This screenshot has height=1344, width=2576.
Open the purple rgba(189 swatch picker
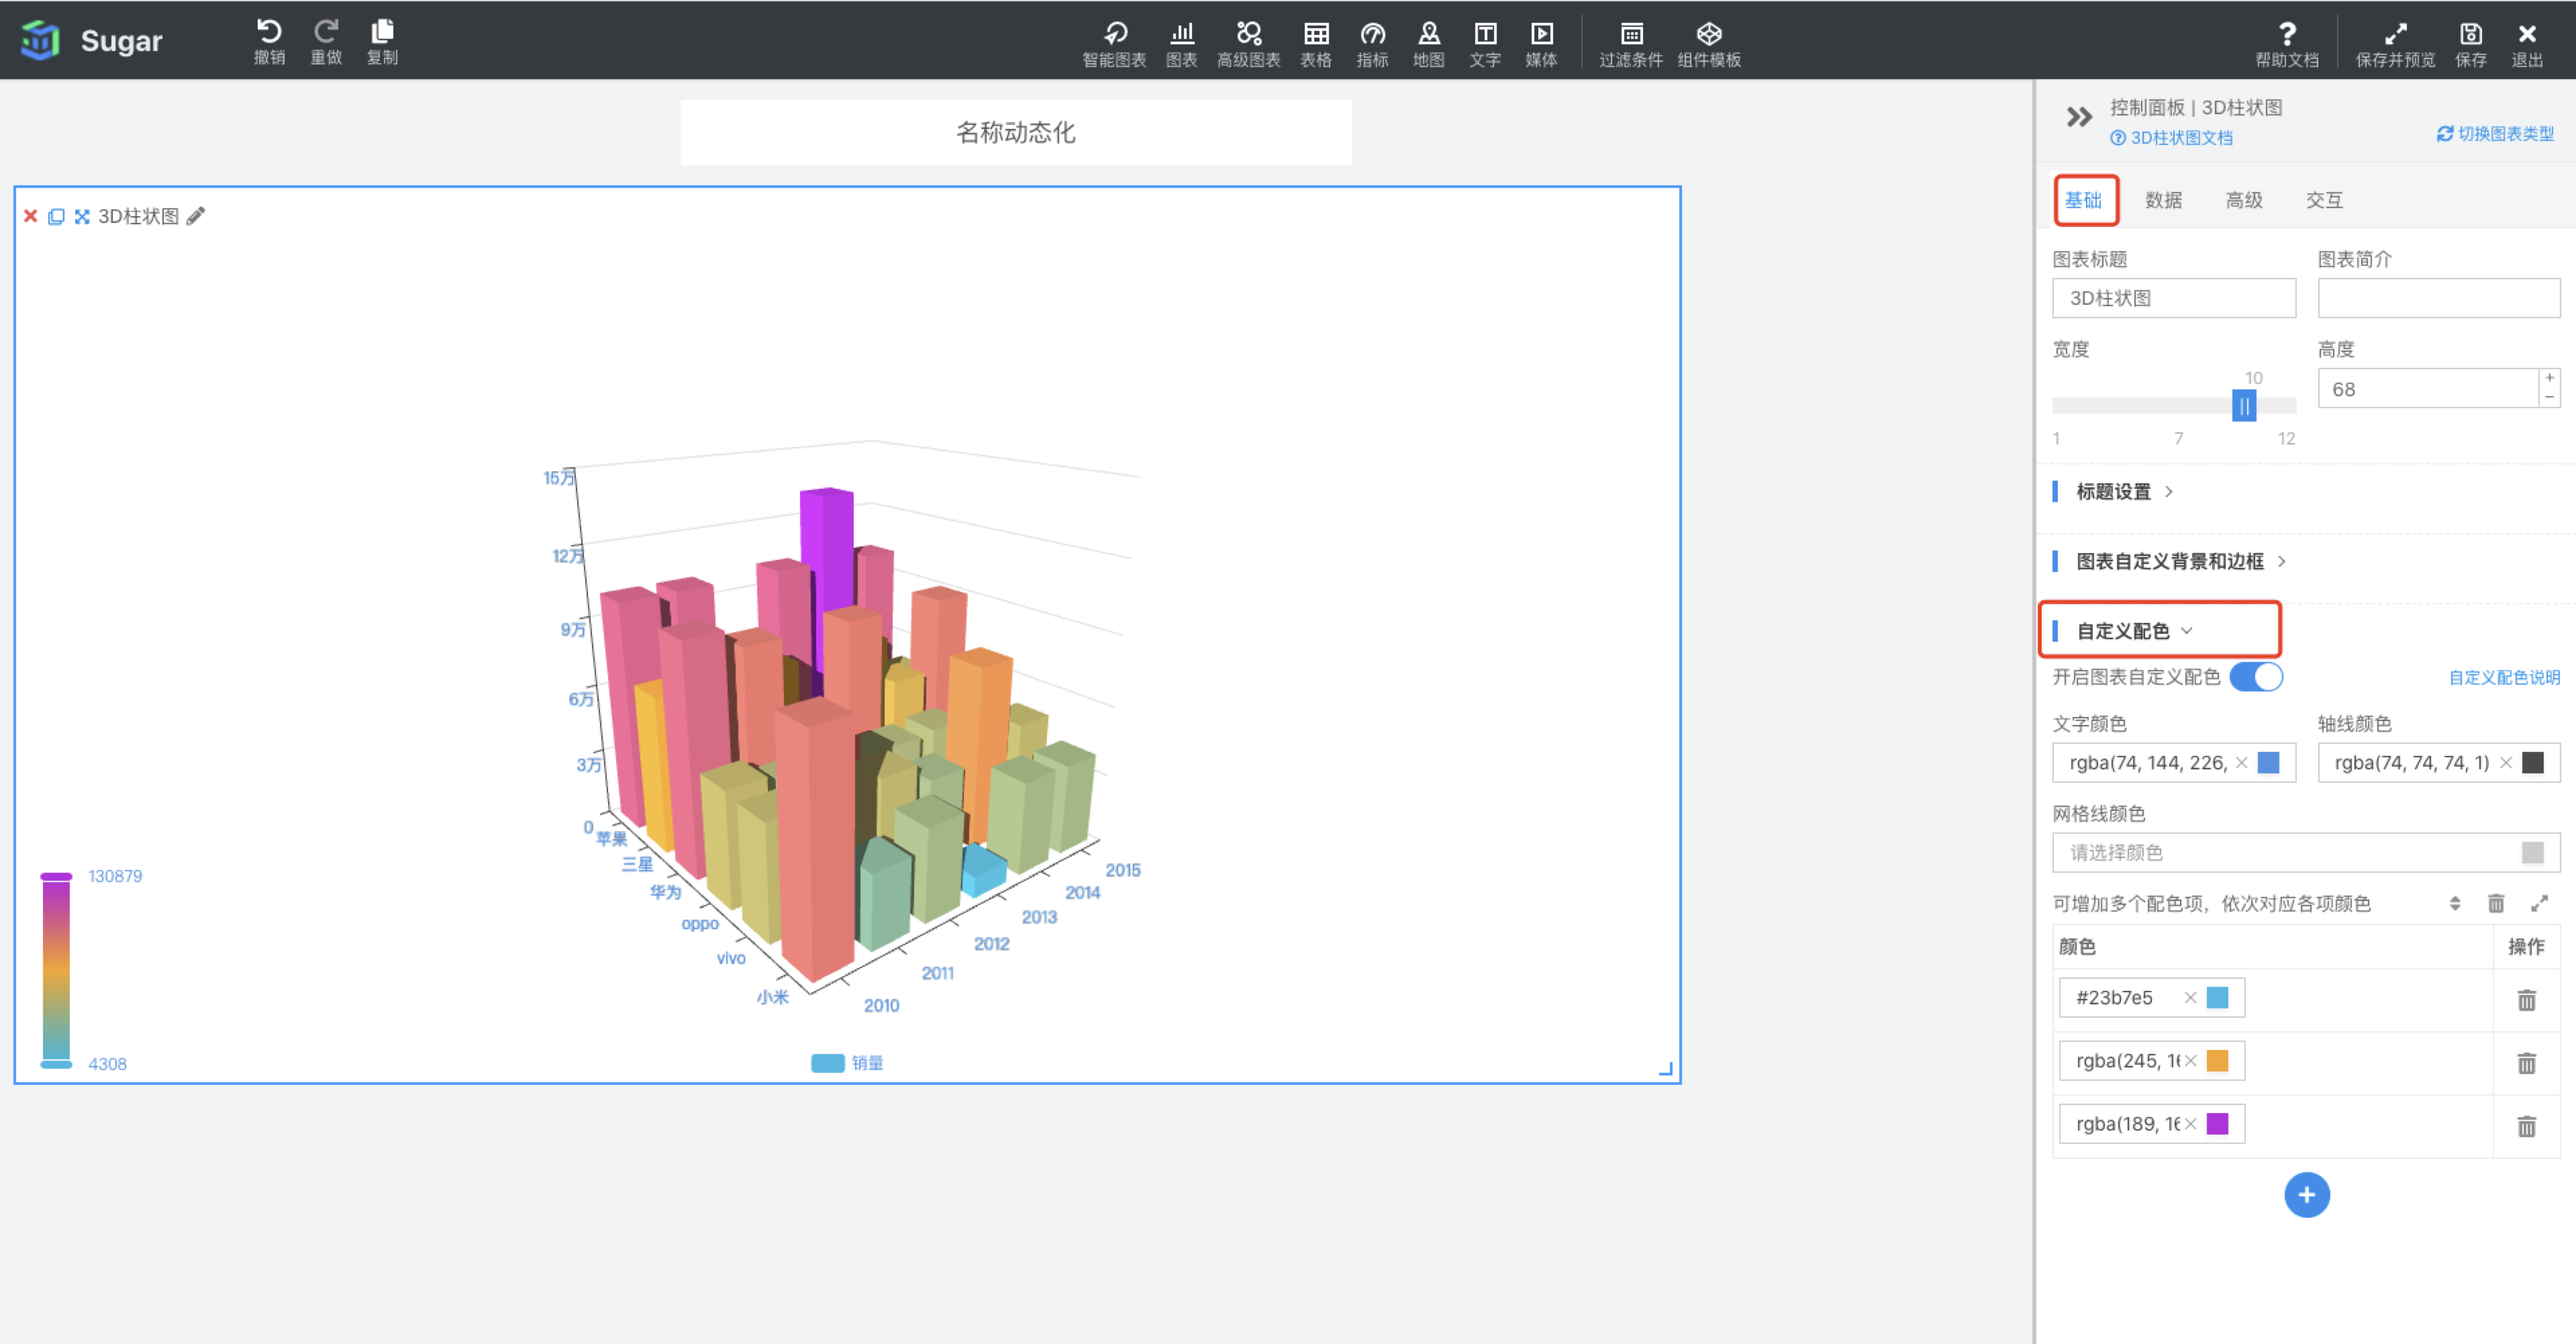pyautogui.click(x=2217, y=1124)
